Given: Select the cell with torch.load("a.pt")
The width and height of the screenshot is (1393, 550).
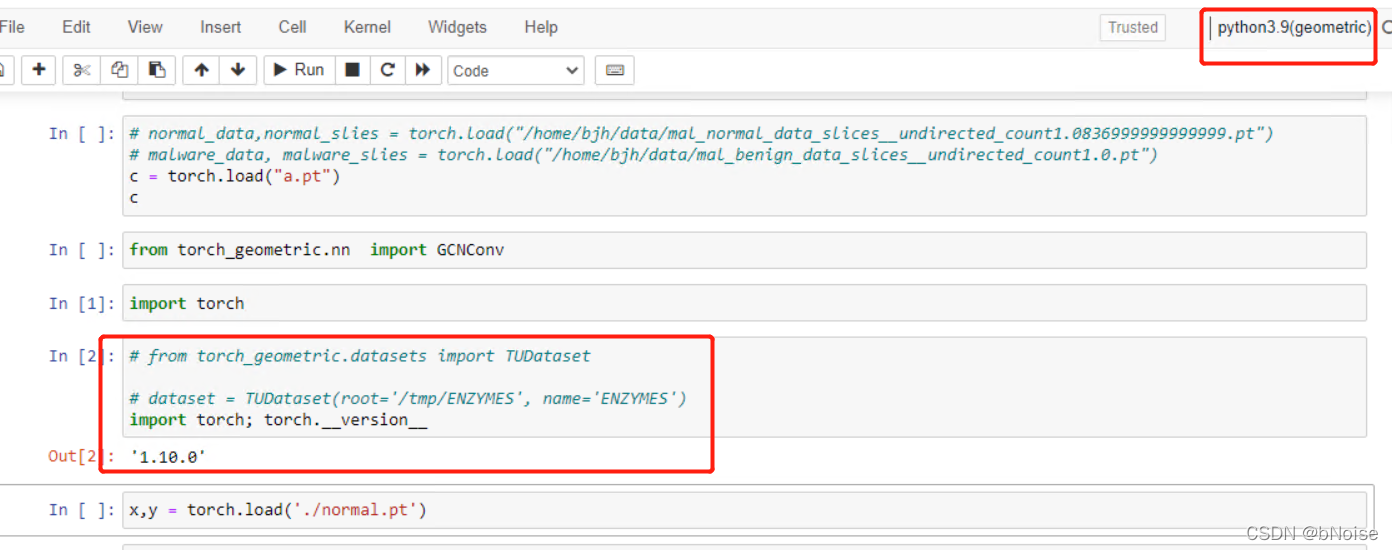Looking at the screenshot, I should [x=744, y=165].
